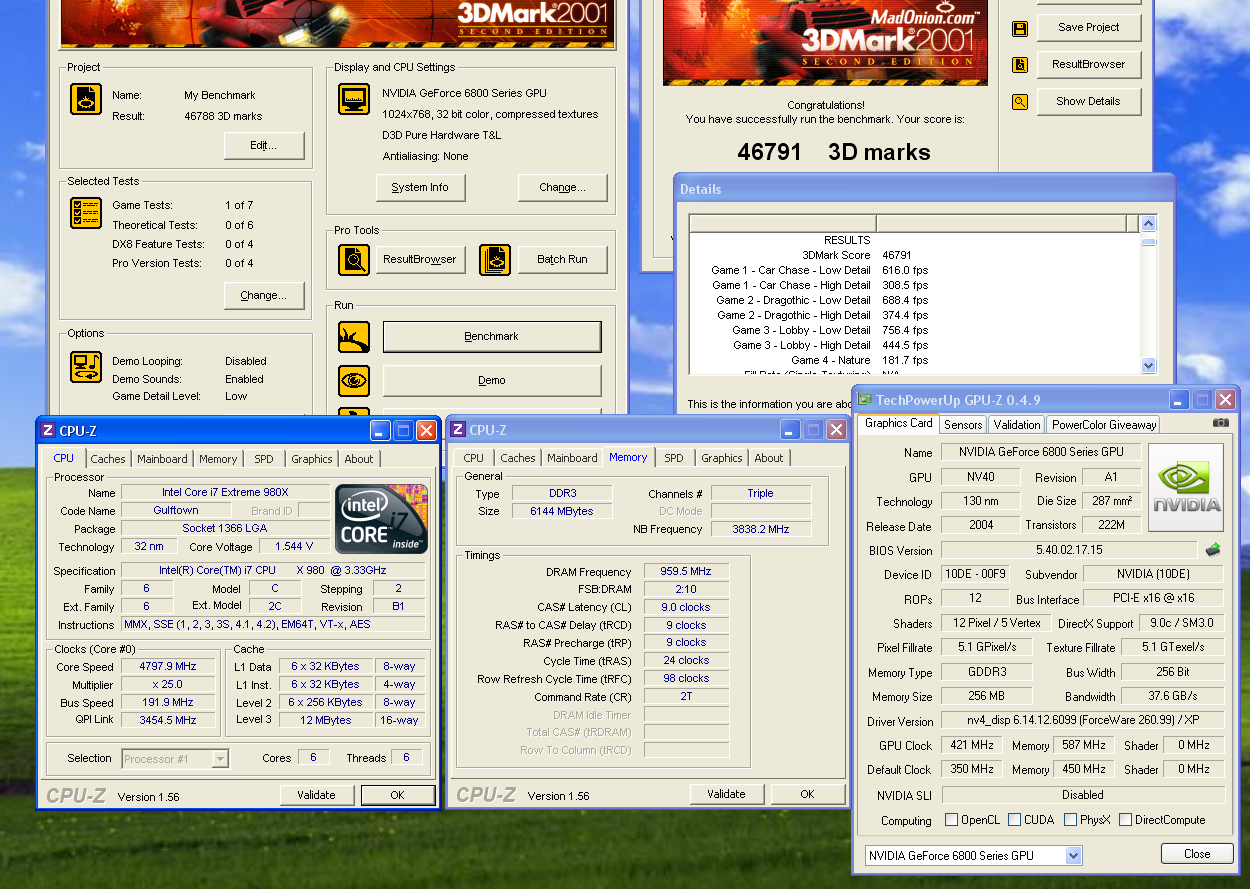This screenshot has height=889, width=1250.
Task: Open the Mainboard tab in the CPU-Z processor window
Action: click(163, 459)
